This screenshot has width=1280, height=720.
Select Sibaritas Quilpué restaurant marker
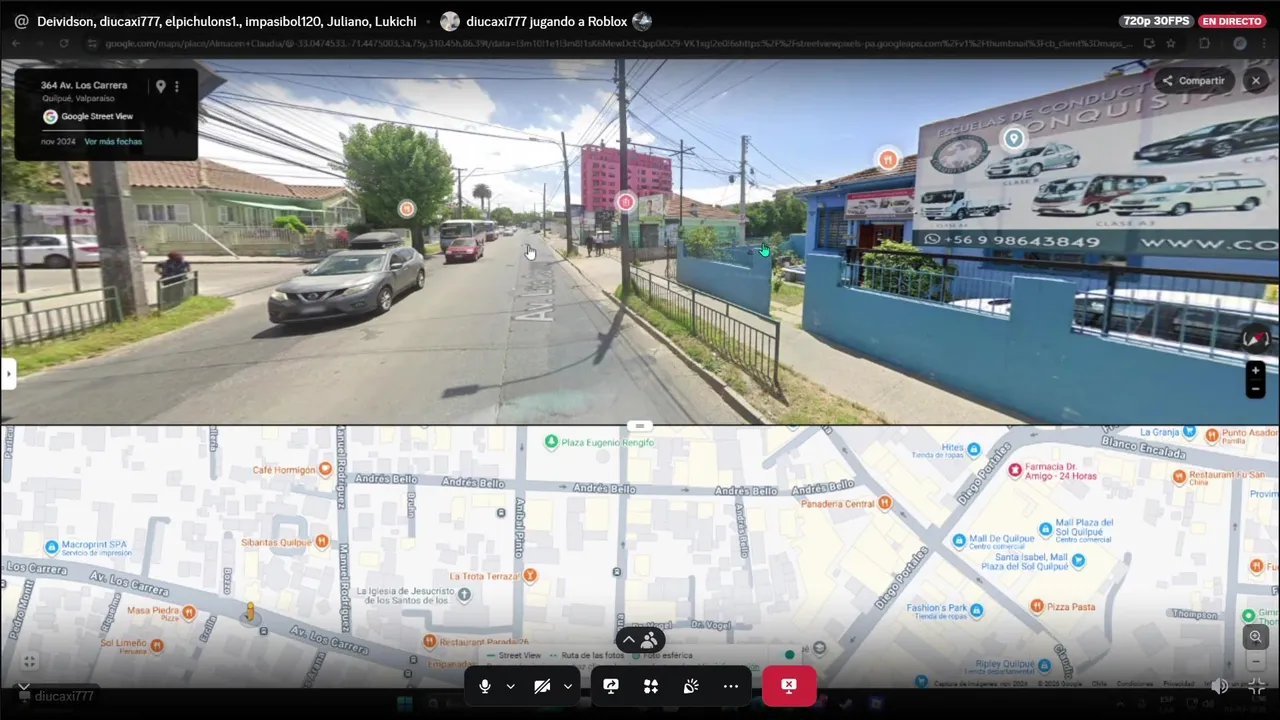321,541
